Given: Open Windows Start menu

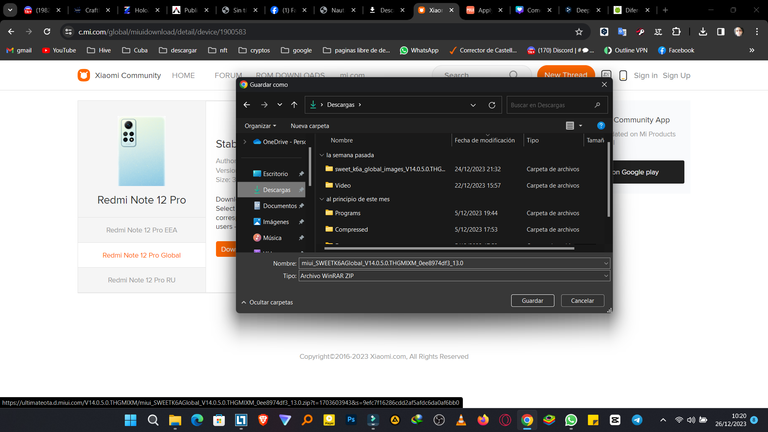Looking at the screenshot, I should (x=131, y=420).
